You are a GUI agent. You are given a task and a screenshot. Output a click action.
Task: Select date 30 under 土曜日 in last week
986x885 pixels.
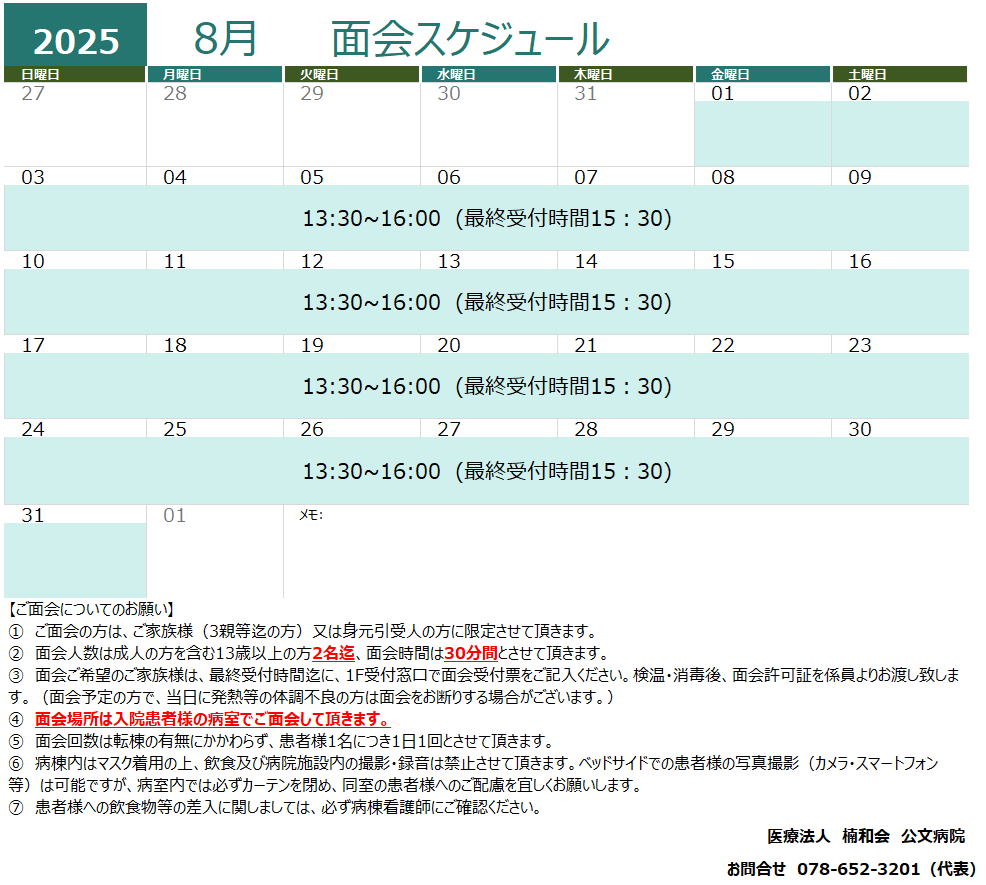[x=860, y=429]
